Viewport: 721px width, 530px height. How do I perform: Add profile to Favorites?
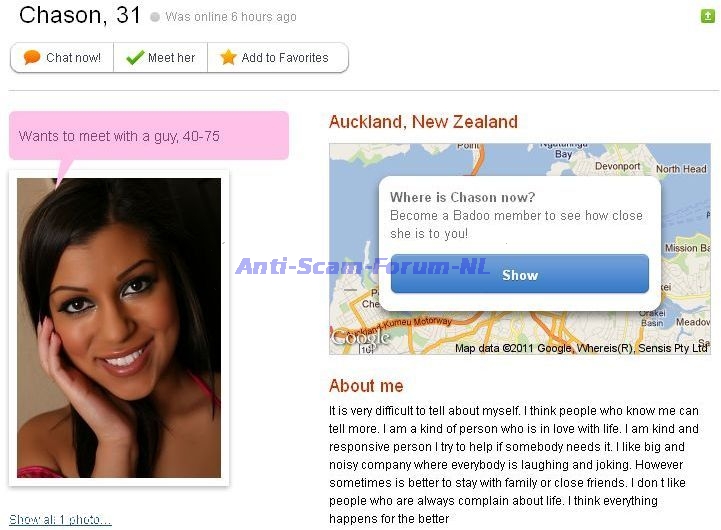point(278,57)
